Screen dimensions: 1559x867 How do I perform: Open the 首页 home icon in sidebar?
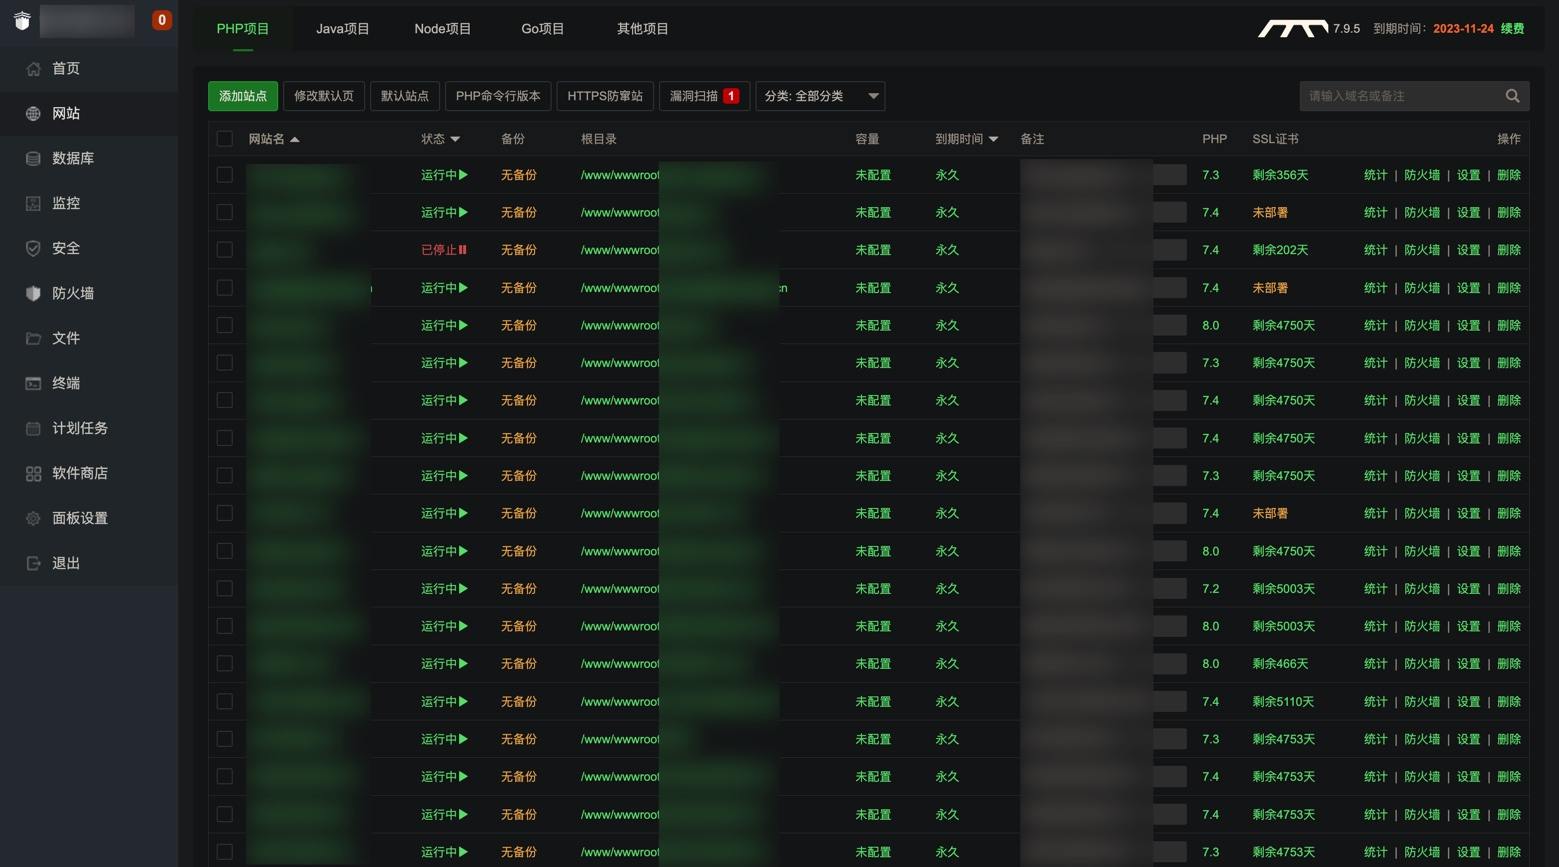33,69
